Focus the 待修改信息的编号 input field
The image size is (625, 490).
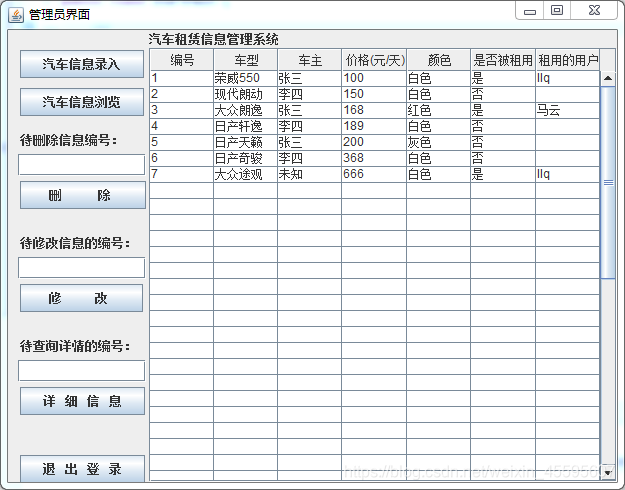(x=81, y=268)
